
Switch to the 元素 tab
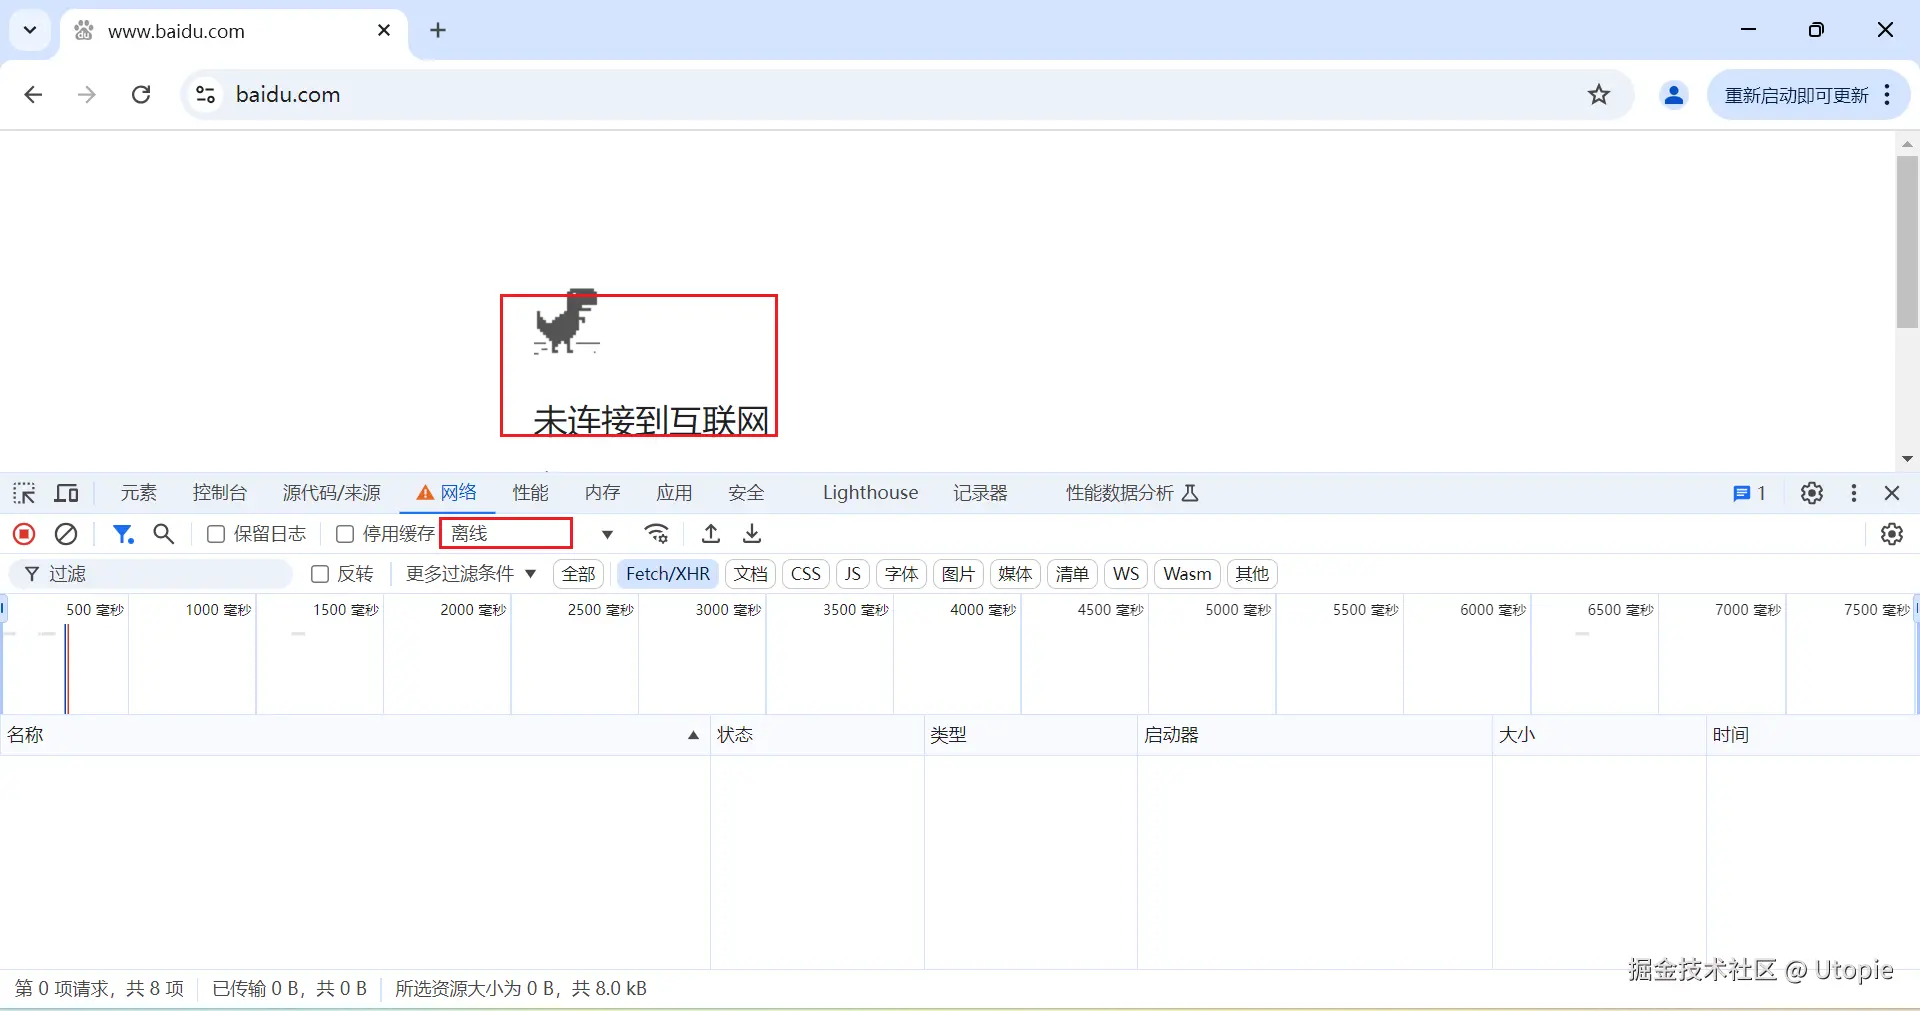pyautogui.click(x=139, y=493)
